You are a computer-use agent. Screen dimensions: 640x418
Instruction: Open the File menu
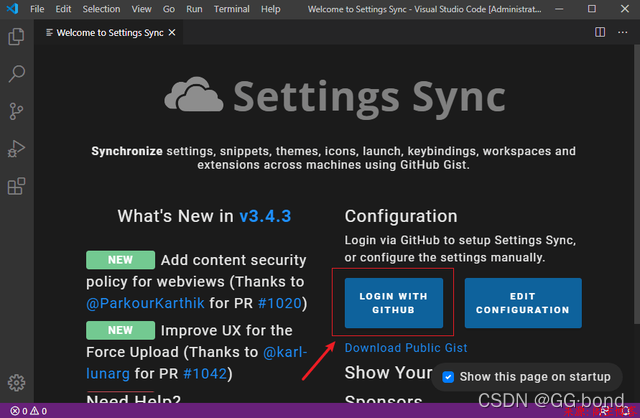pos(37,9)
